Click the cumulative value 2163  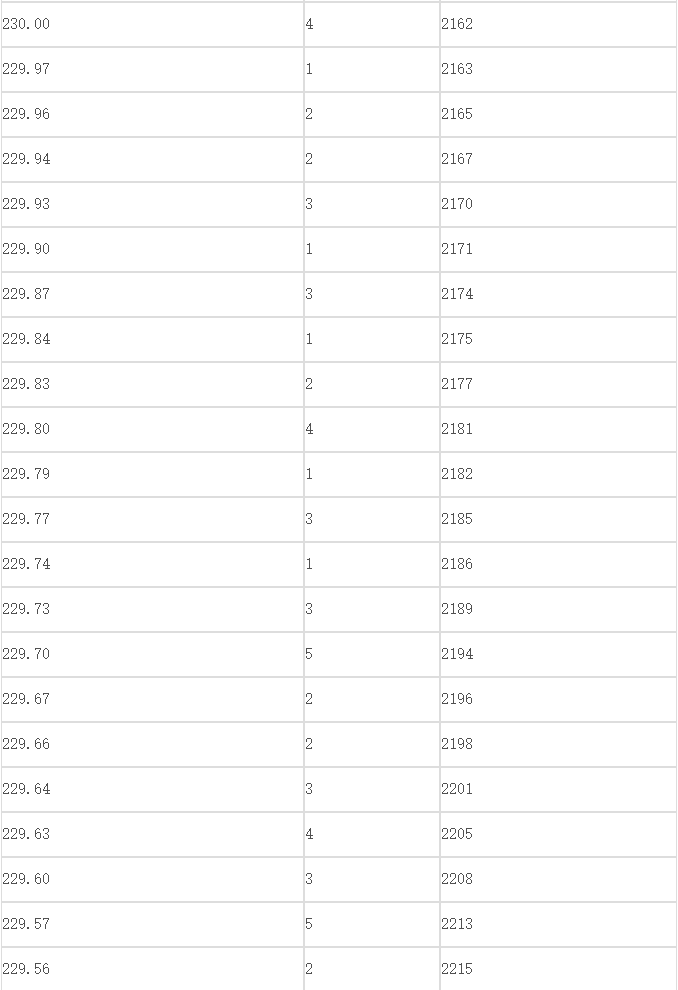coord(558,69)
